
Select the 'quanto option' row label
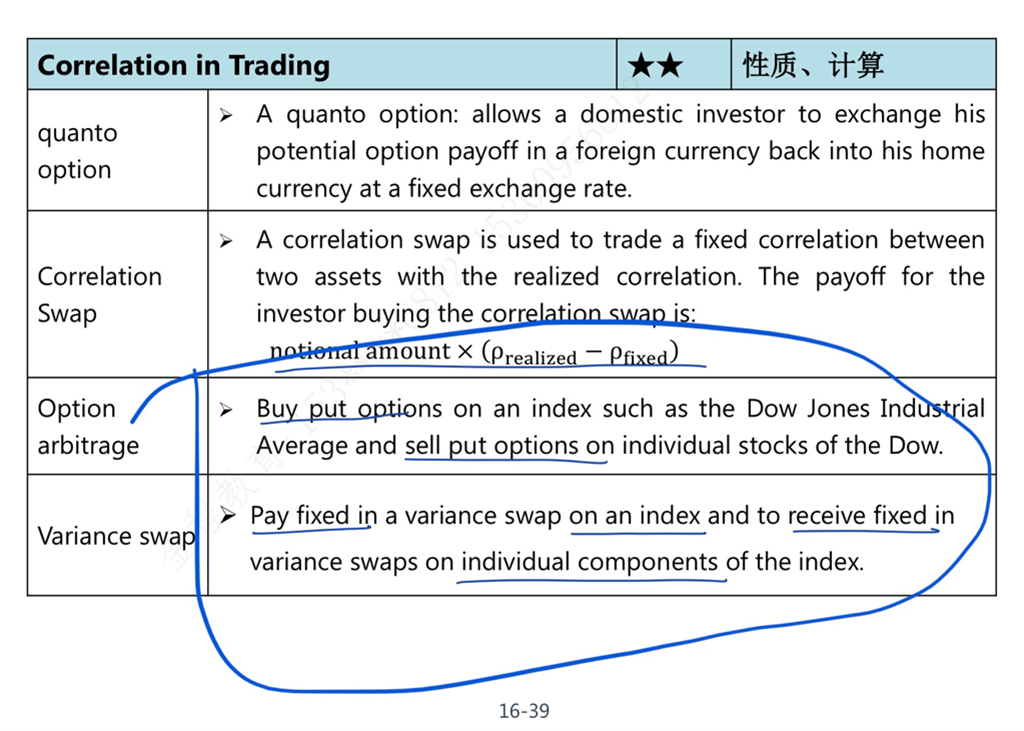click(x=78, y=151)
